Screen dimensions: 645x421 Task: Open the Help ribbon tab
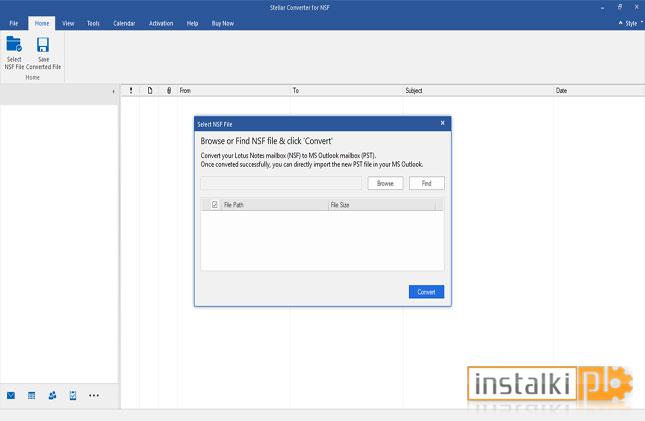coord(192,23)
